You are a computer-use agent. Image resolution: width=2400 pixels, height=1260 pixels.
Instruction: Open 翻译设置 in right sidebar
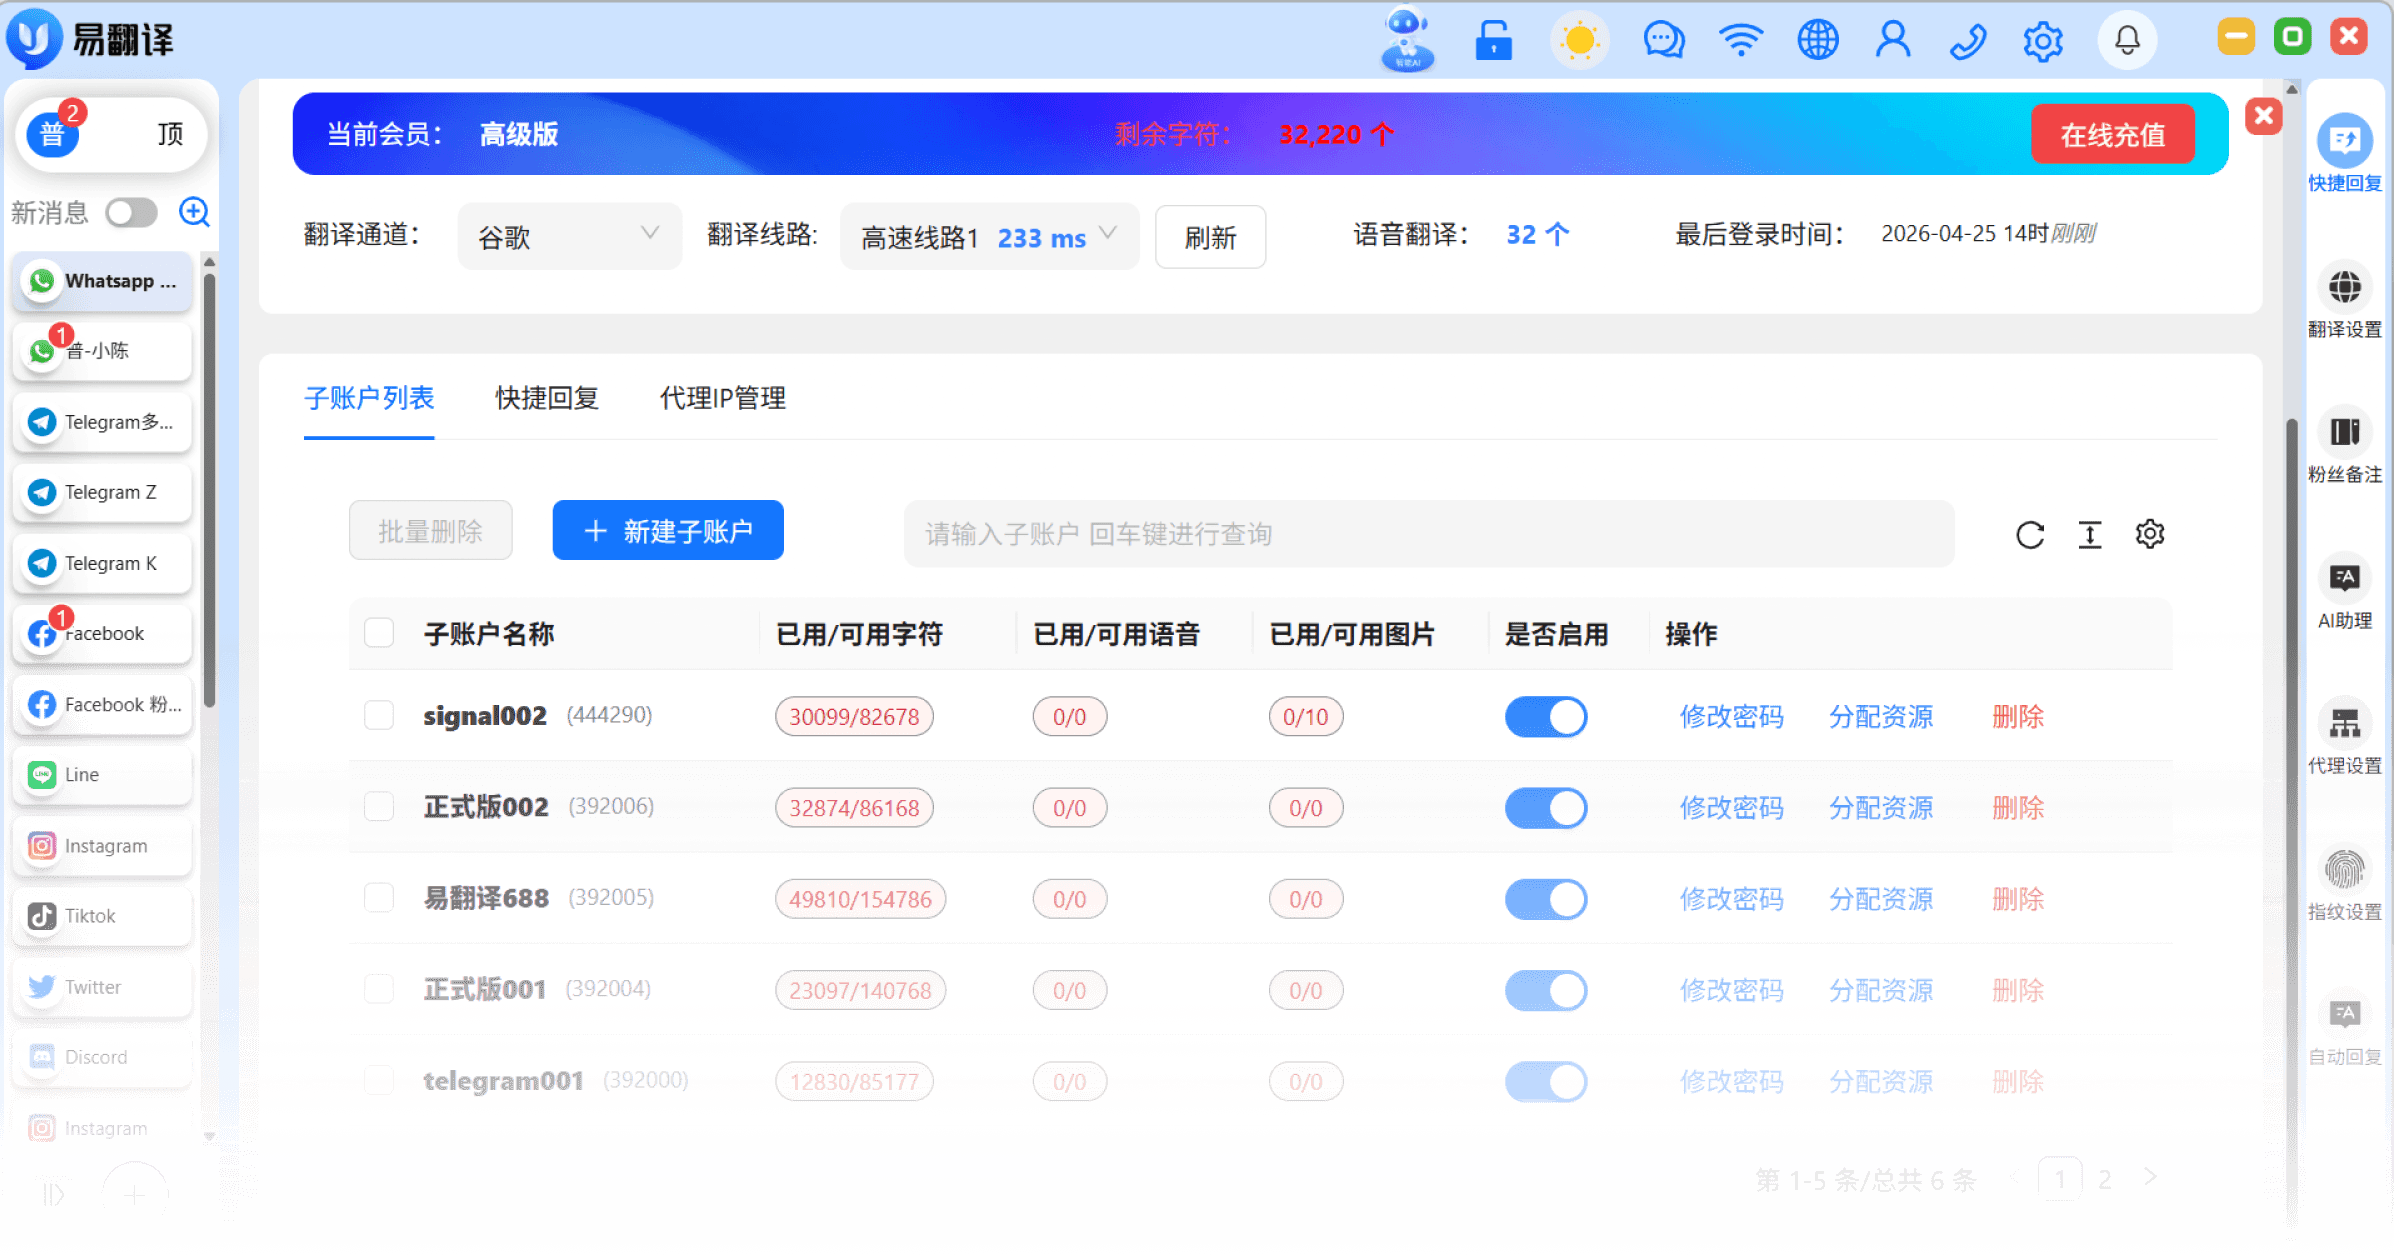pyautogui.click(x=2344, y=301)
